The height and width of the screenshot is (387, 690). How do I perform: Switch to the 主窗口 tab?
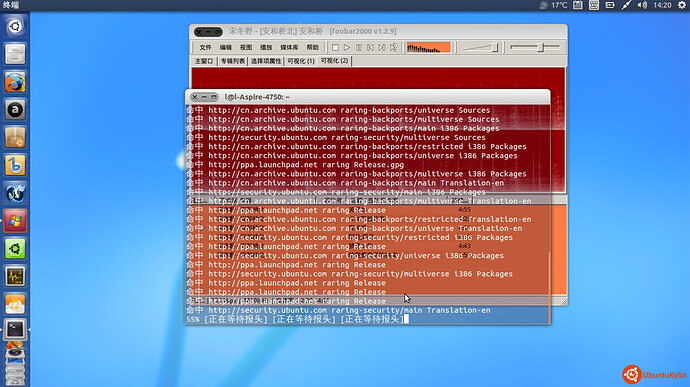tap(204, 61)
